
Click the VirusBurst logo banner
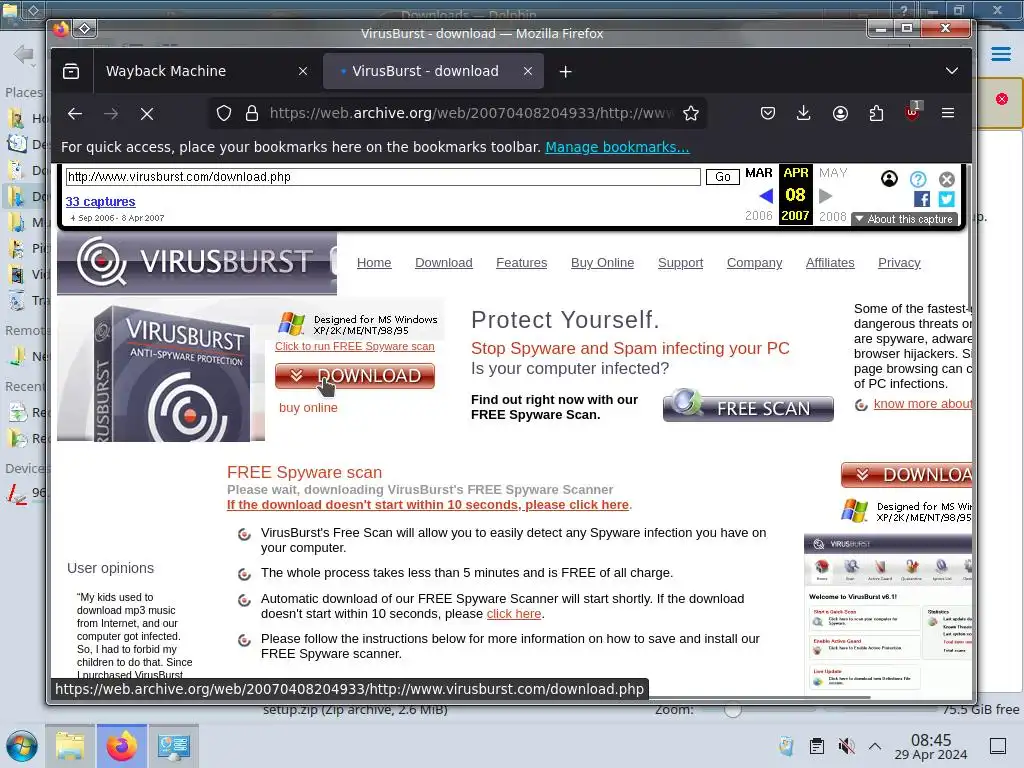pos(197,263)
